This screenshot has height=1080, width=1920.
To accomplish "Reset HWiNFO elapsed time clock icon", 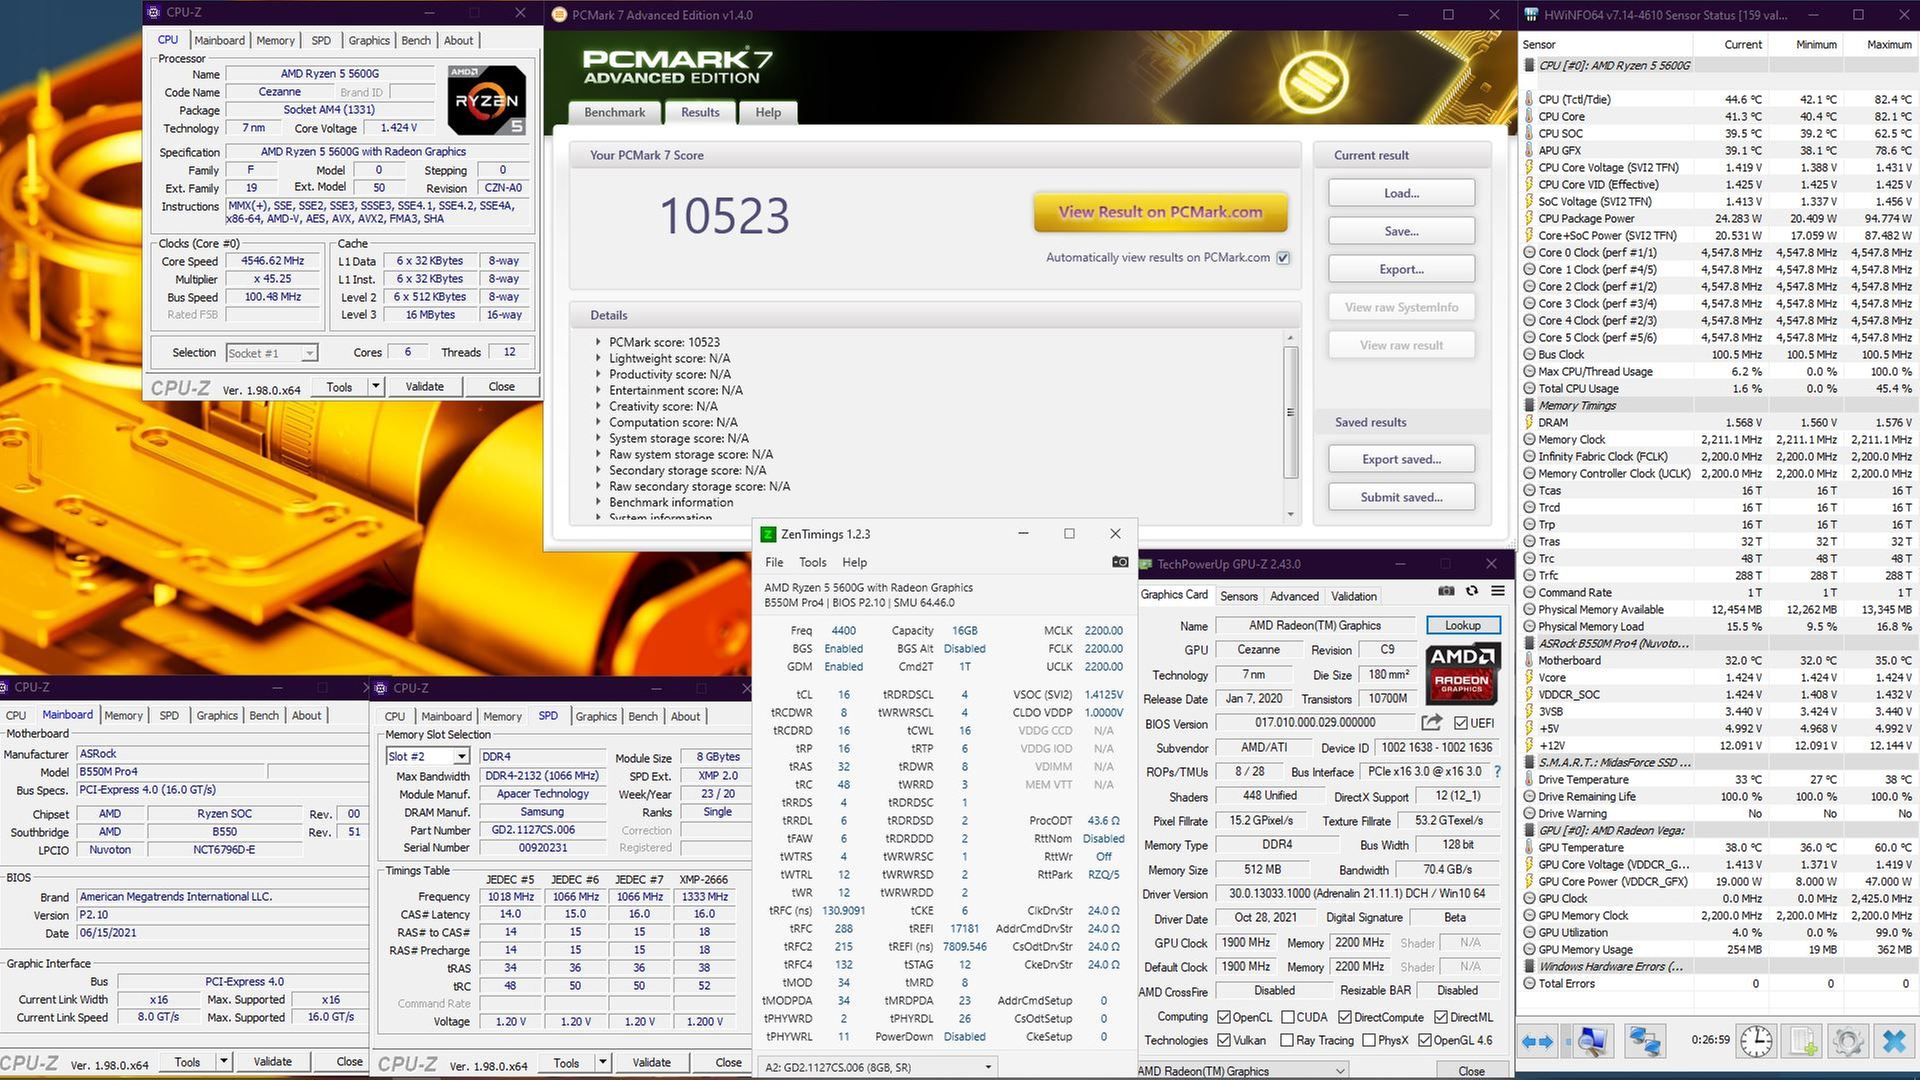I will [x=1756, y=1041].
